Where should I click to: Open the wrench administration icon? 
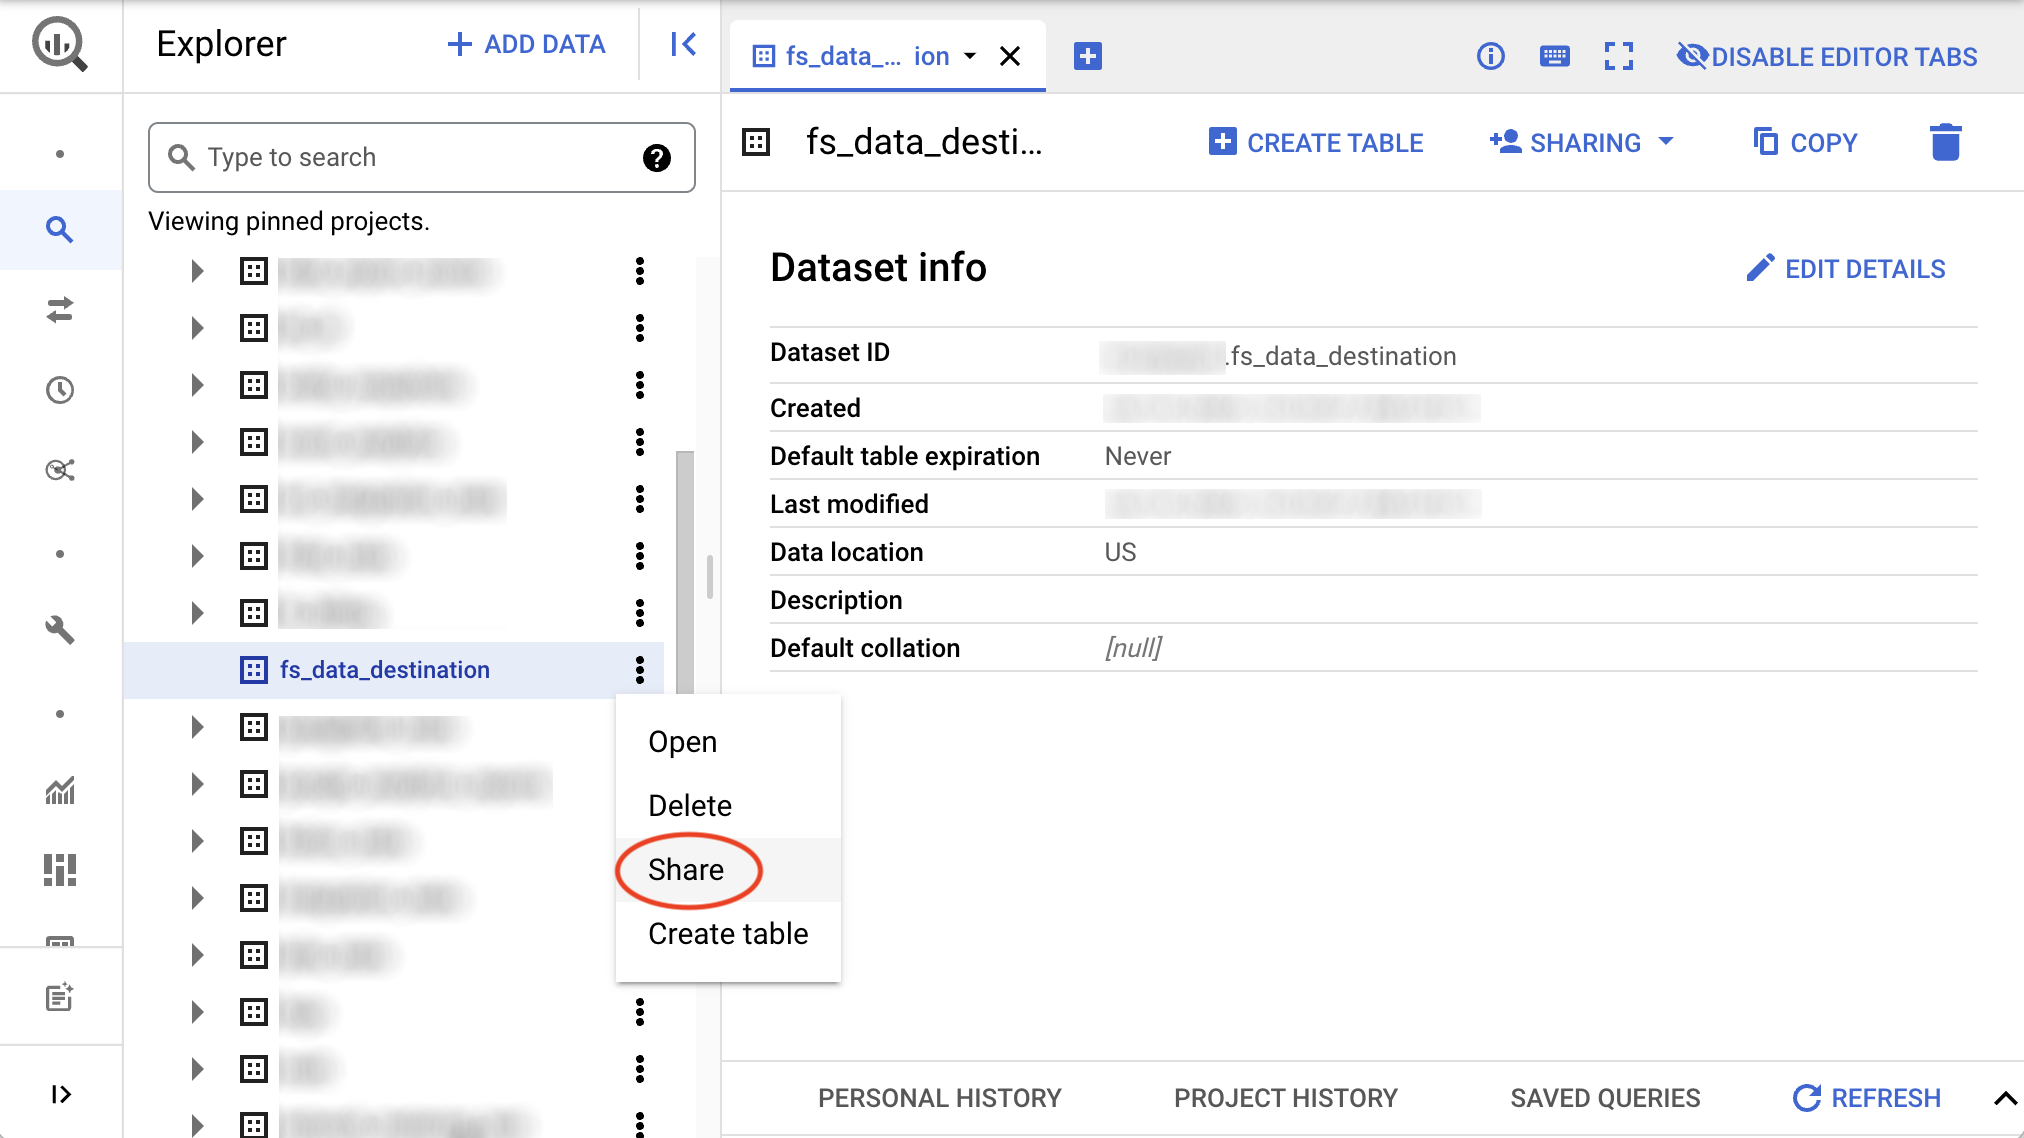click(x=60, y=630)
